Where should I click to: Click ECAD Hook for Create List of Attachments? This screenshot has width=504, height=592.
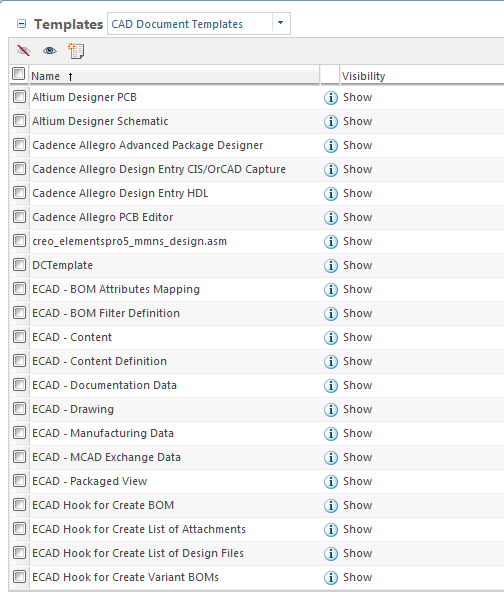point(139,529)
